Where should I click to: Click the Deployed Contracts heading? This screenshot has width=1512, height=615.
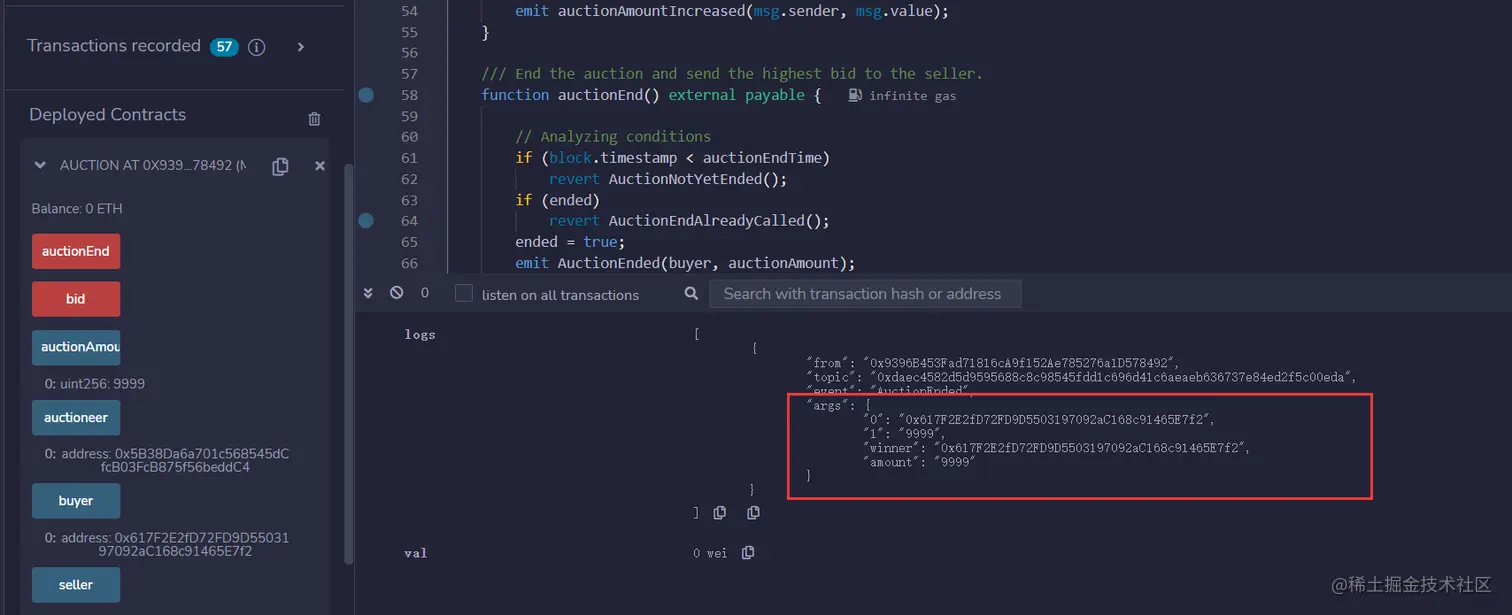(108, 115)
